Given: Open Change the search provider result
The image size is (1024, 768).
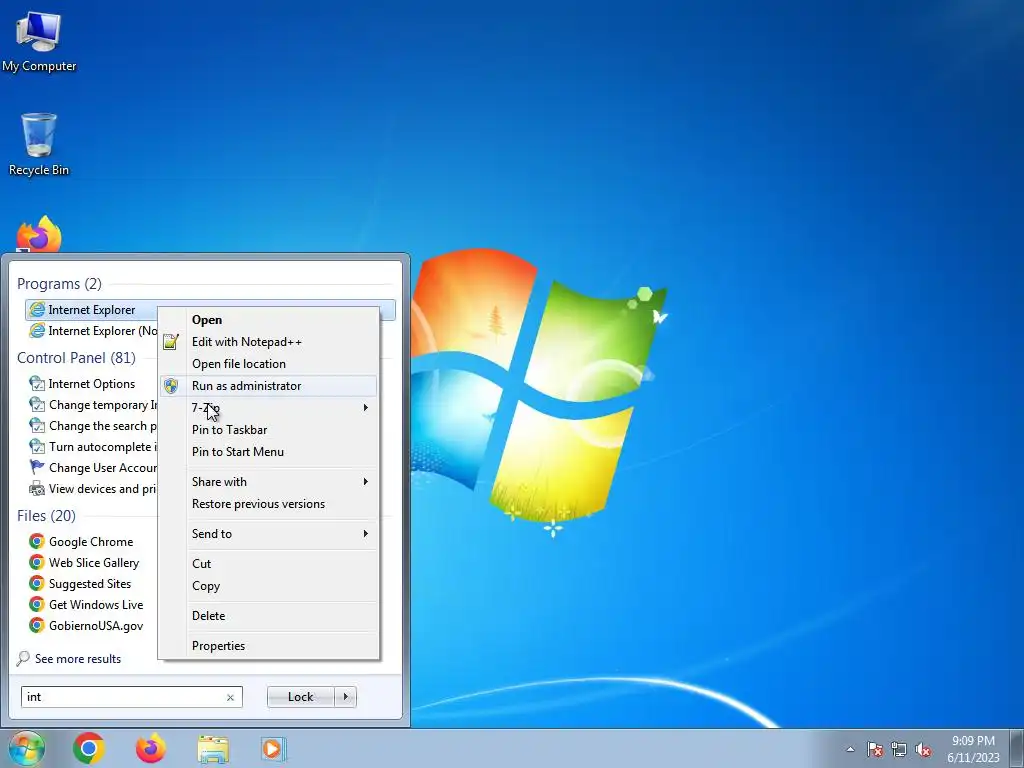Looking at the screenshot, I should (x=92, y=425).
